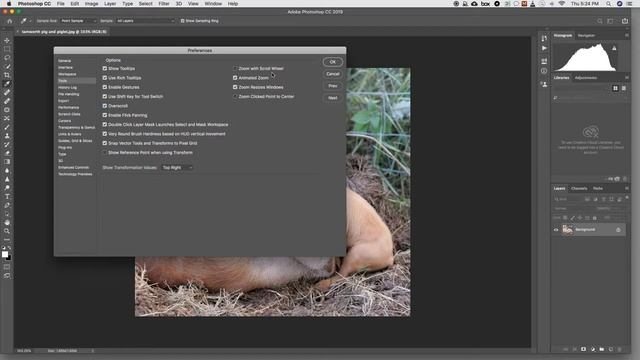Switch Libraries to list view icon

point(624,88)
